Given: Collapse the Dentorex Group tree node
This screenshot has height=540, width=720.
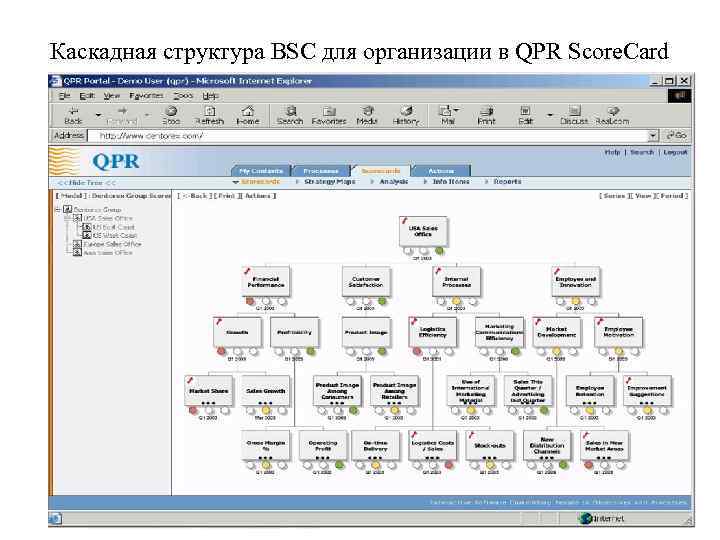Looking at the screenshot, I should pyautogui.click(x=58, y=209).
